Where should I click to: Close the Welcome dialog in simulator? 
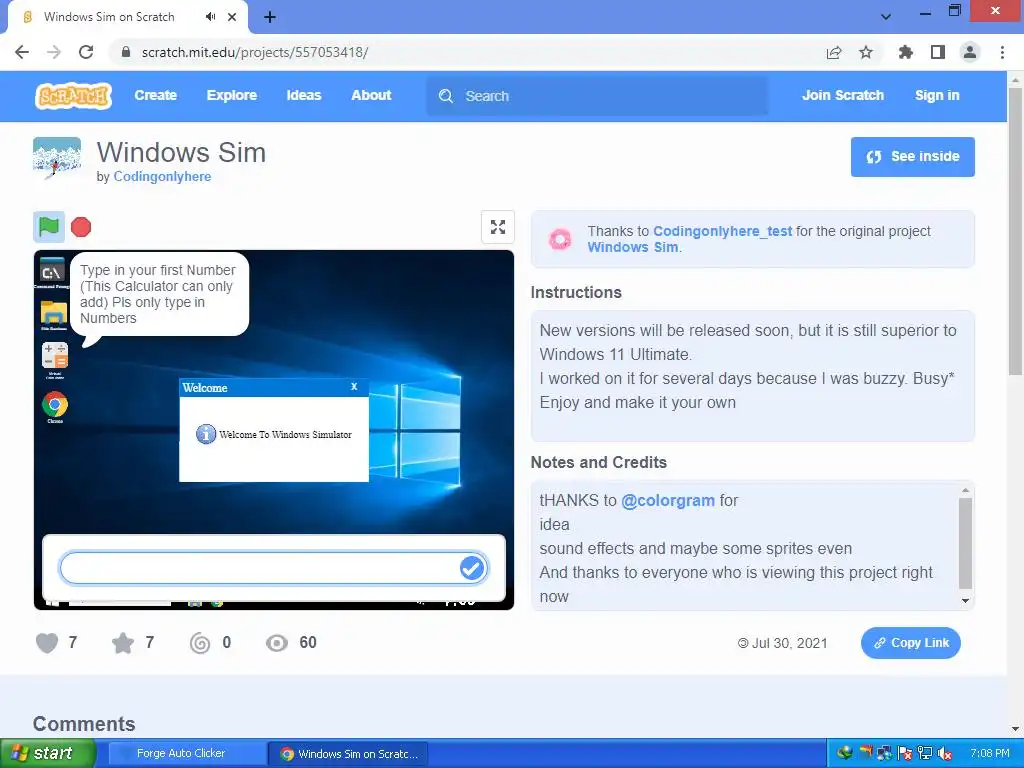click(x=354, y=387)
